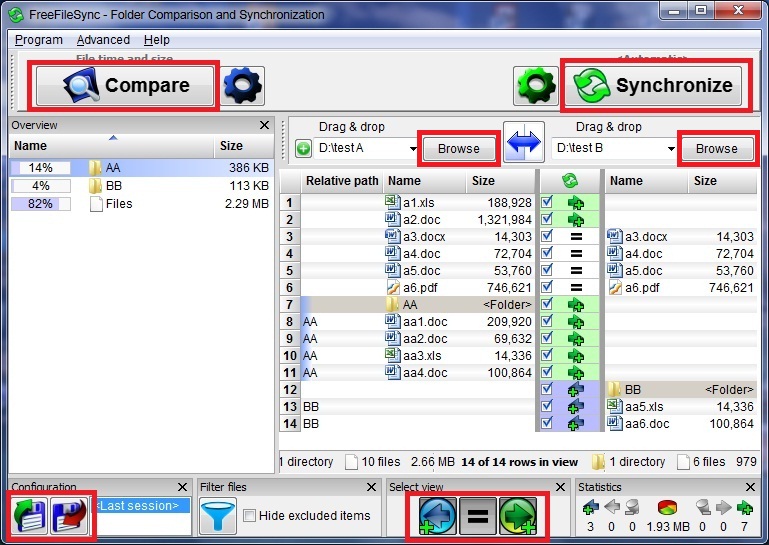Load configuration from file icon
This screenshot has height=545, width=769.
click(30, 516)
